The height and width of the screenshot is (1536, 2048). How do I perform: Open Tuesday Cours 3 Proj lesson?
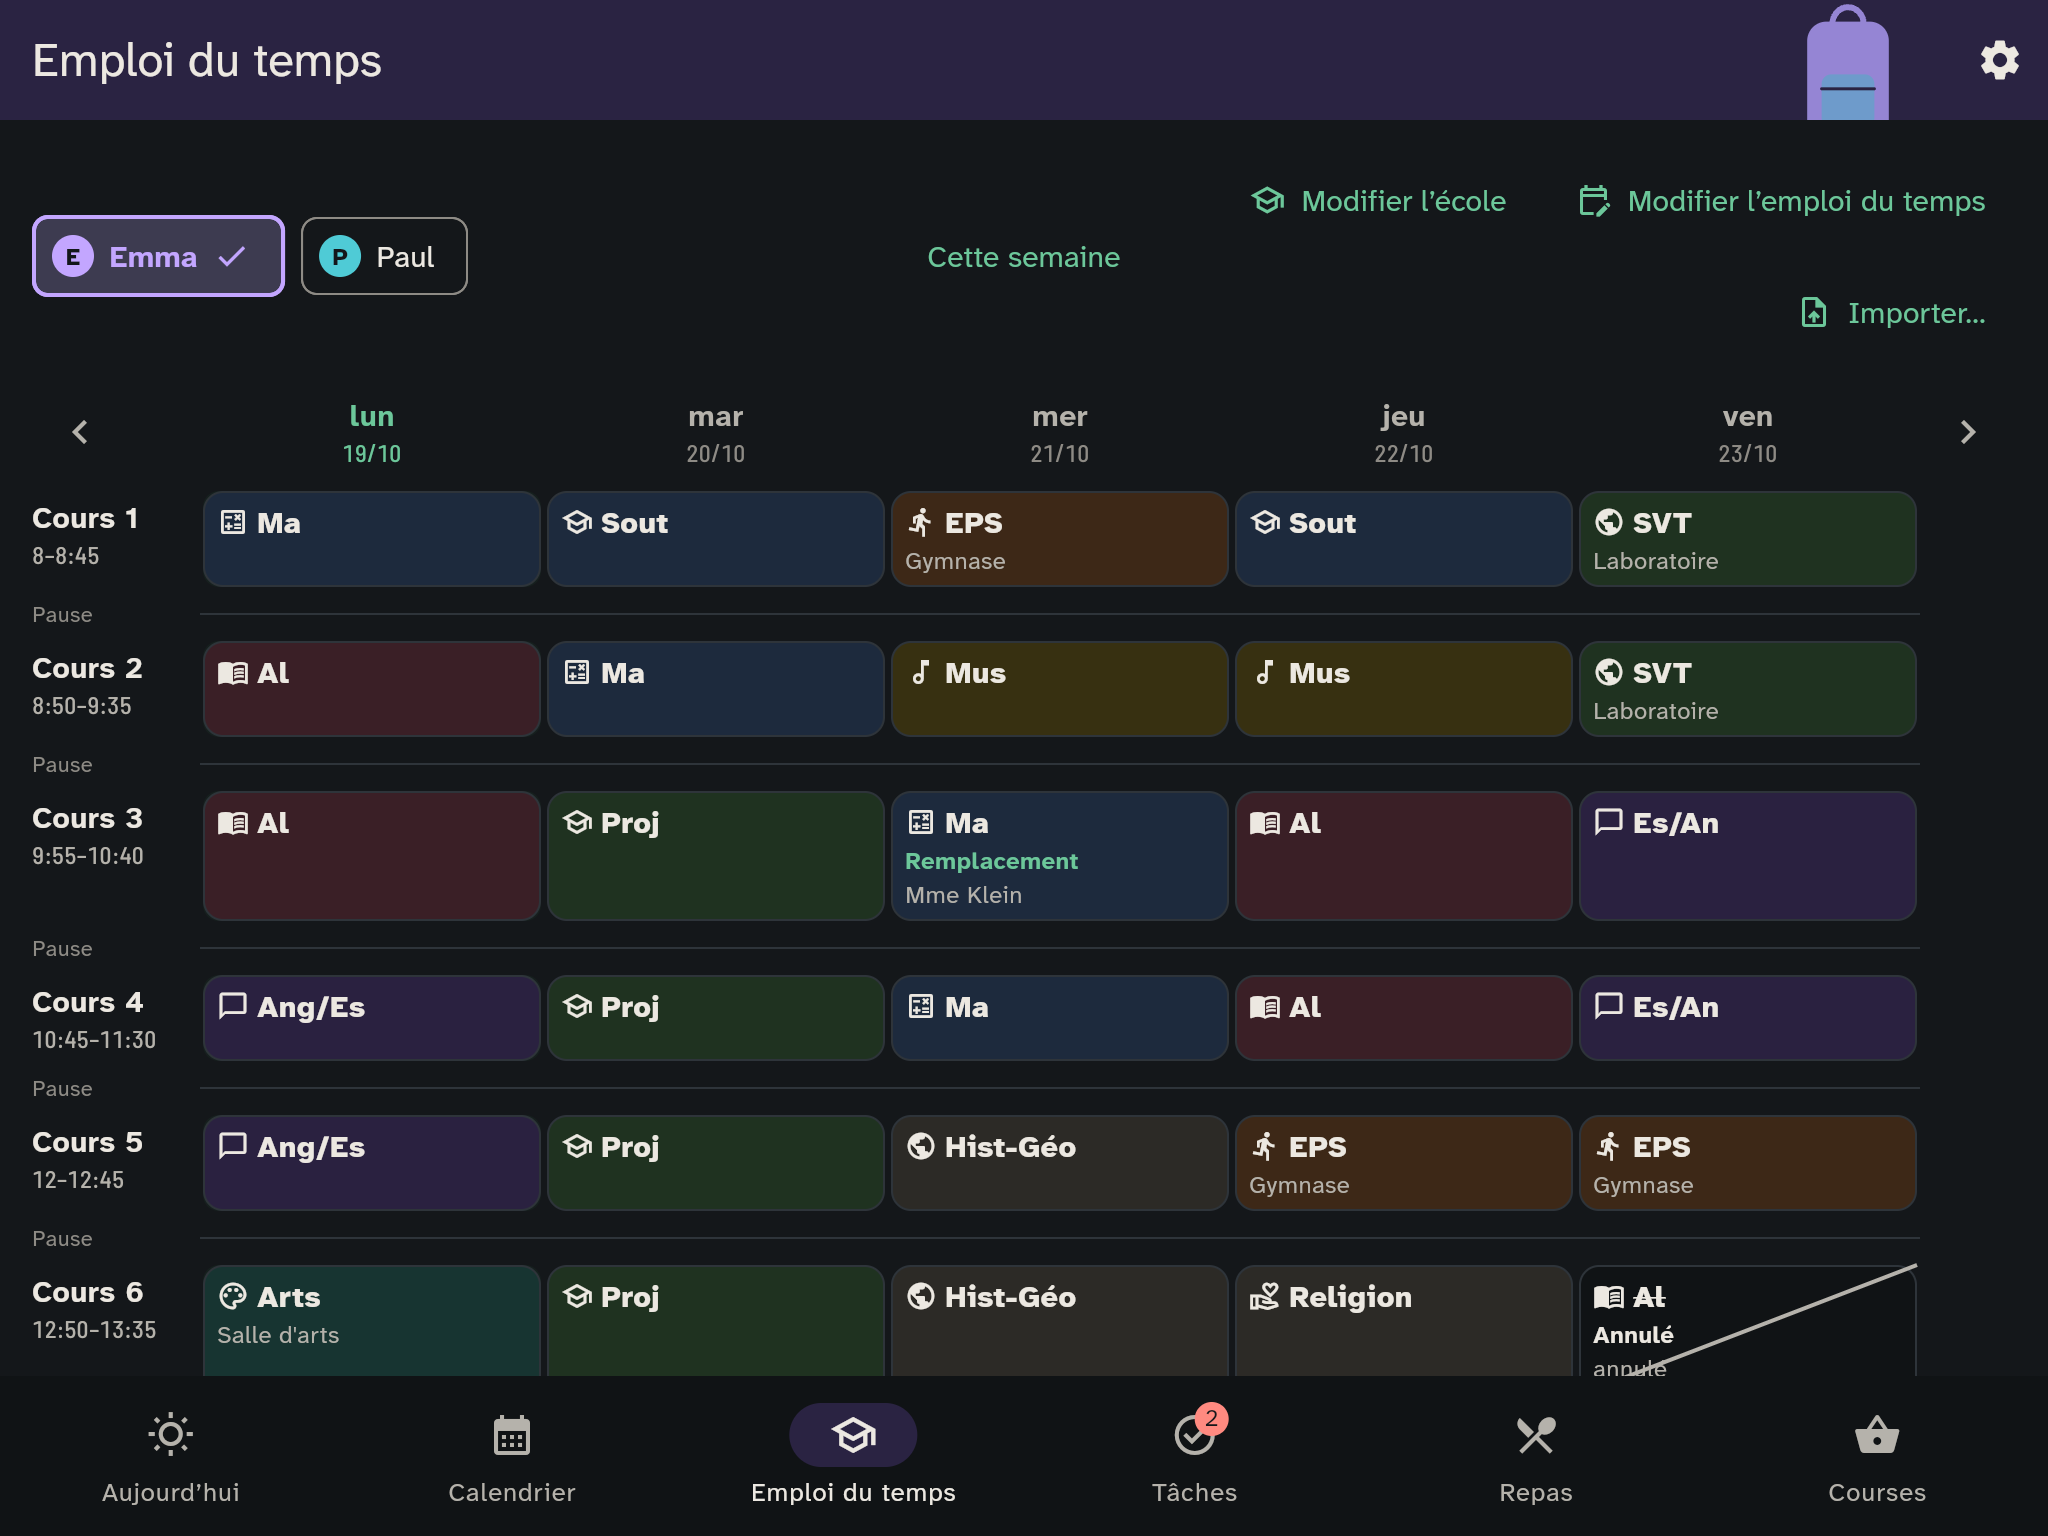point(716,856)
